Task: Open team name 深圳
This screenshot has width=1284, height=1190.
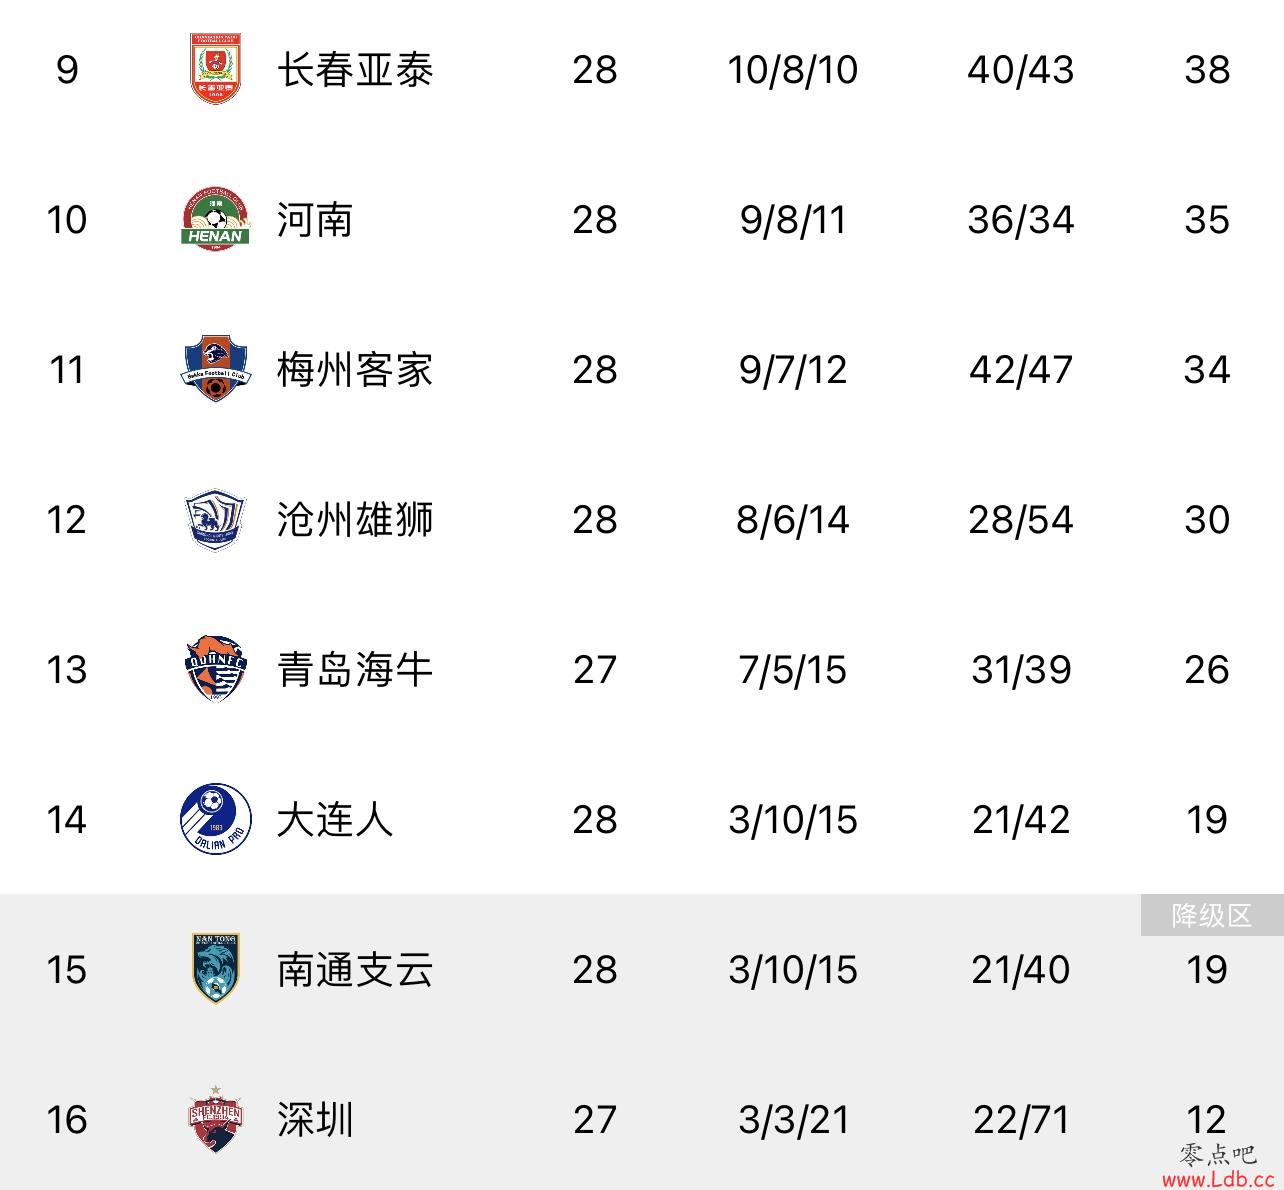Action: pos(315,1120)
